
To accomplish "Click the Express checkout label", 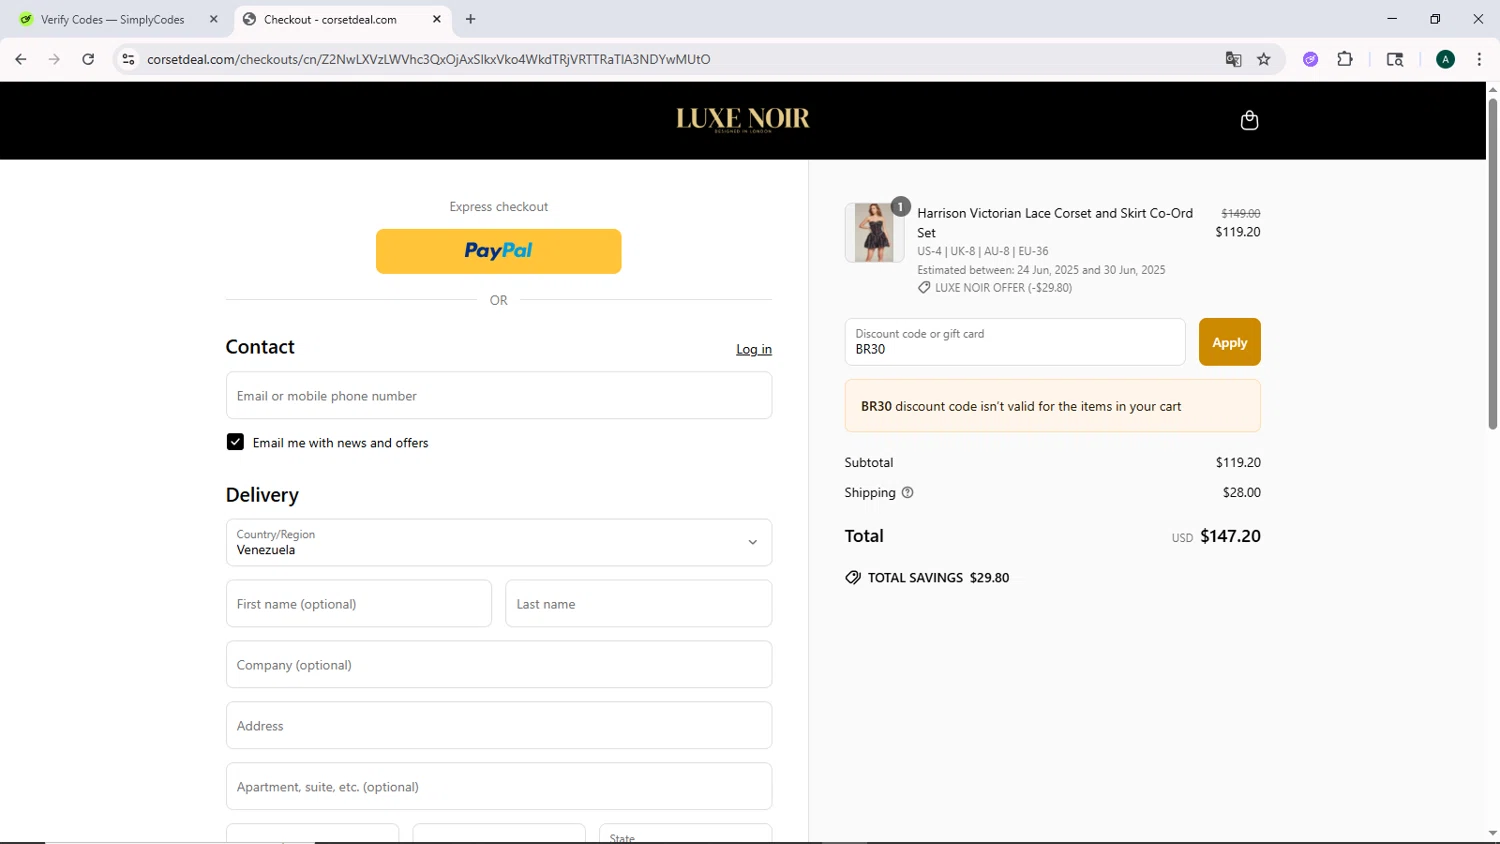I will pyautogui.click(x=499, y=206).
